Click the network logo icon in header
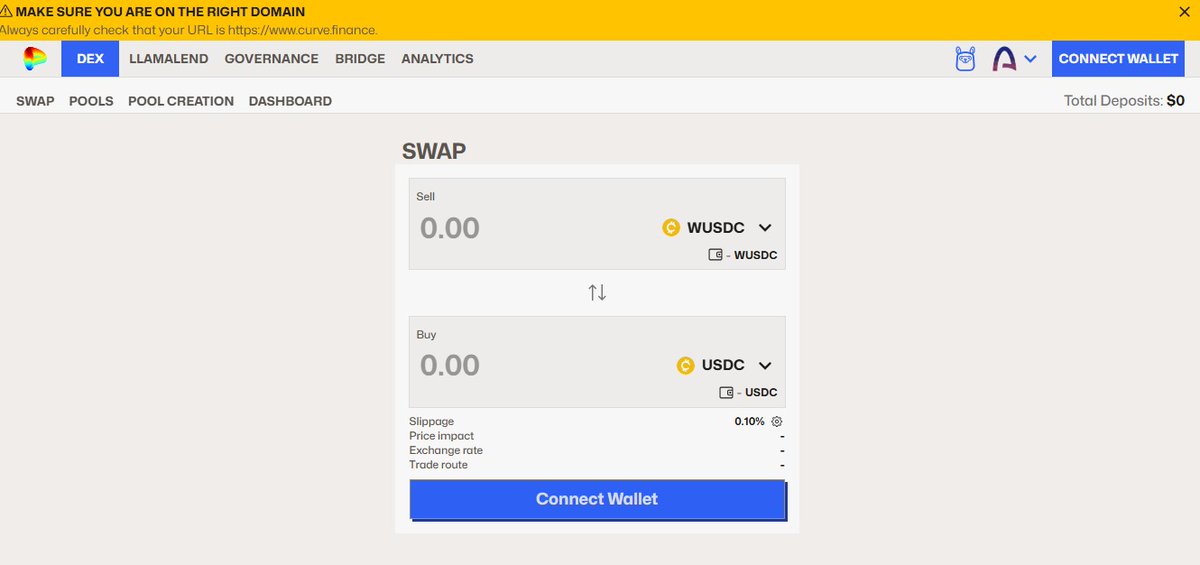 click(x=1004, y=59)
